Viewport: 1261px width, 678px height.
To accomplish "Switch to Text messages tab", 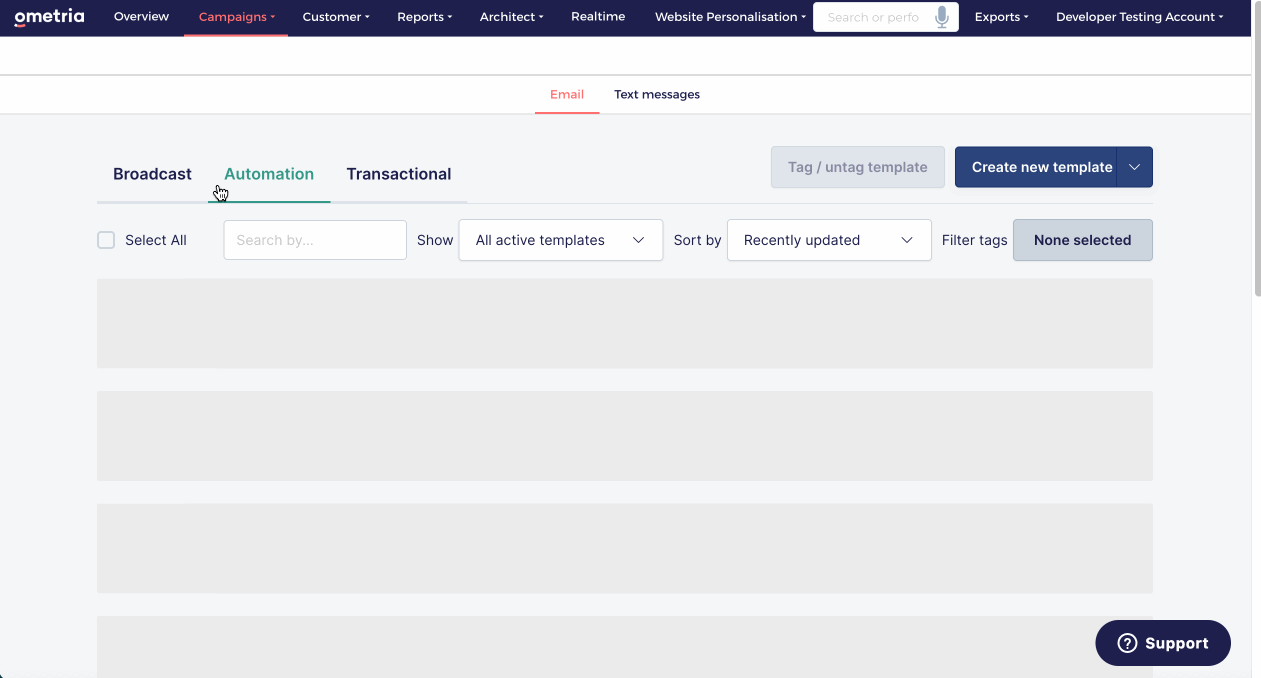I will tap(657, 95).
